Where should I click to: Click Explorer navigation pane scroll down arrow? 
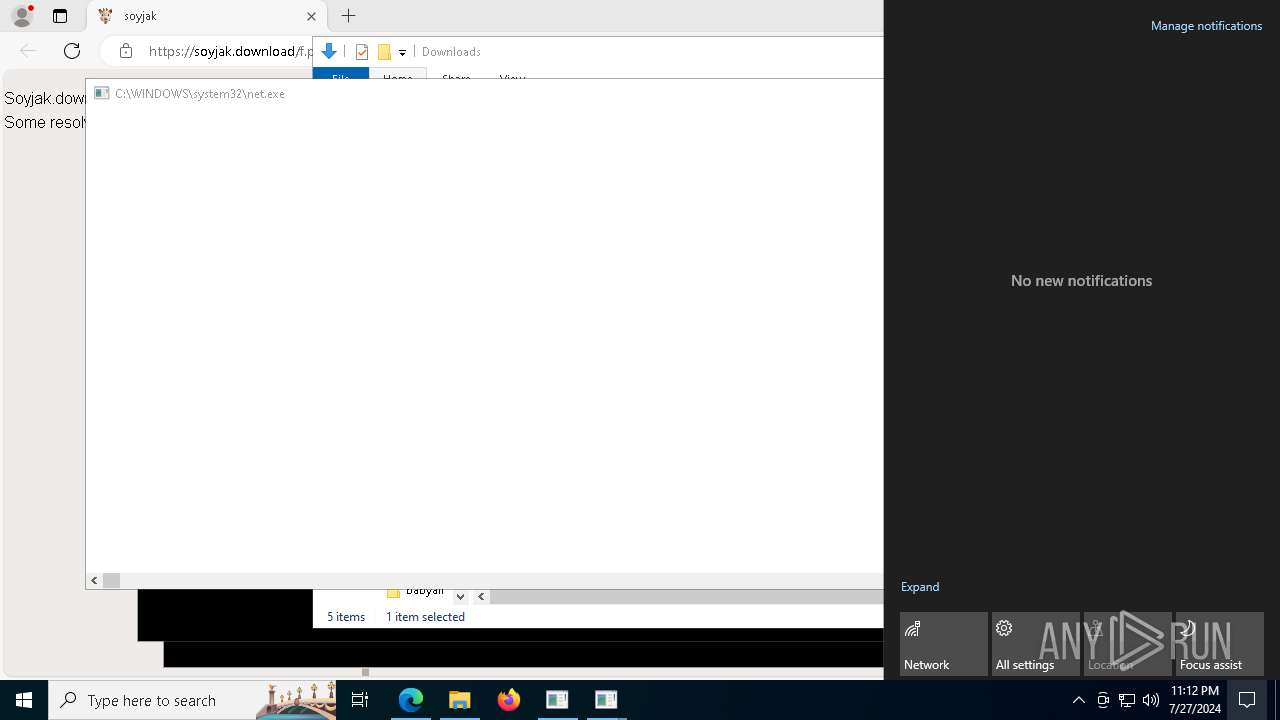460,596
